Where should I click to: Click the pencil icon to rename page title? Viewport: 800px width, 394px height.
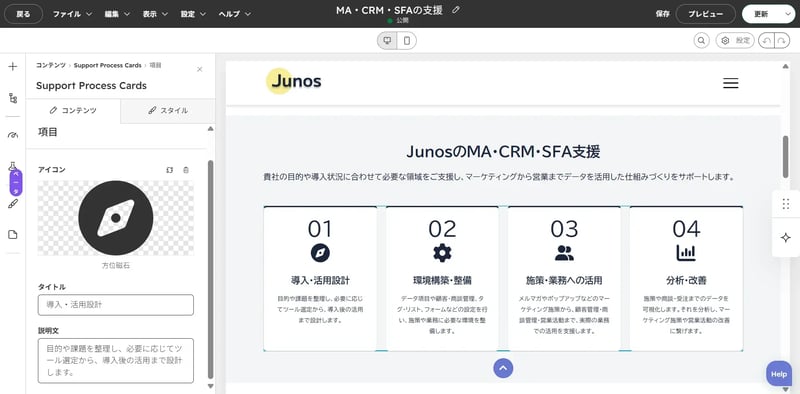click(456, 10)
